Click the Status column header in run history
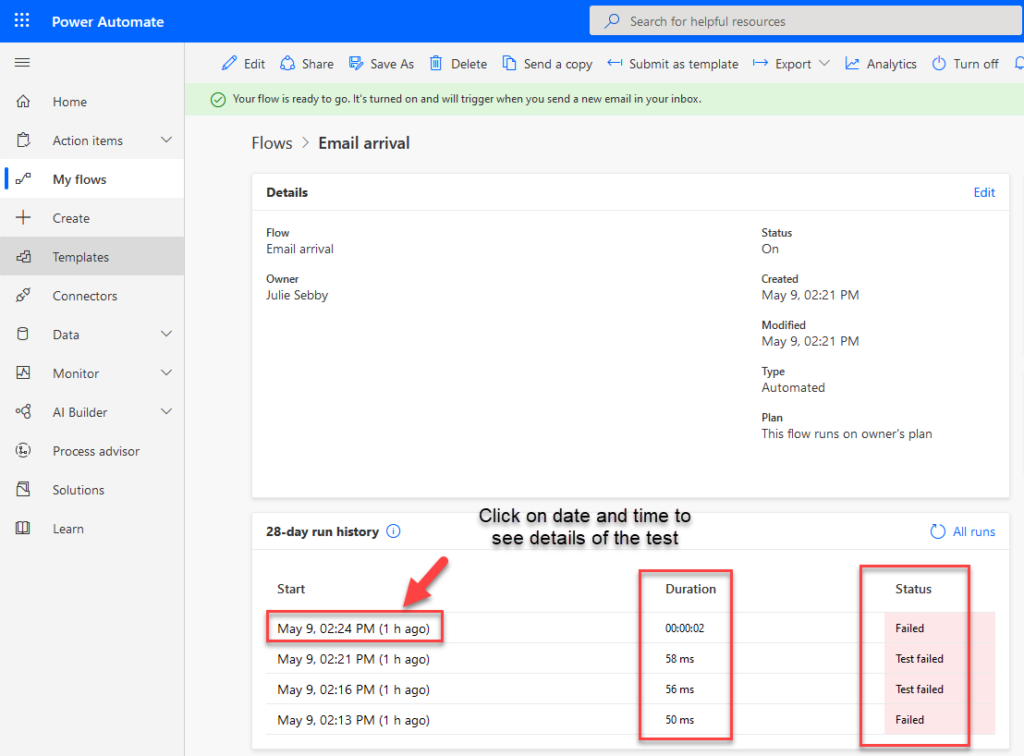 [x=913, y=589]
